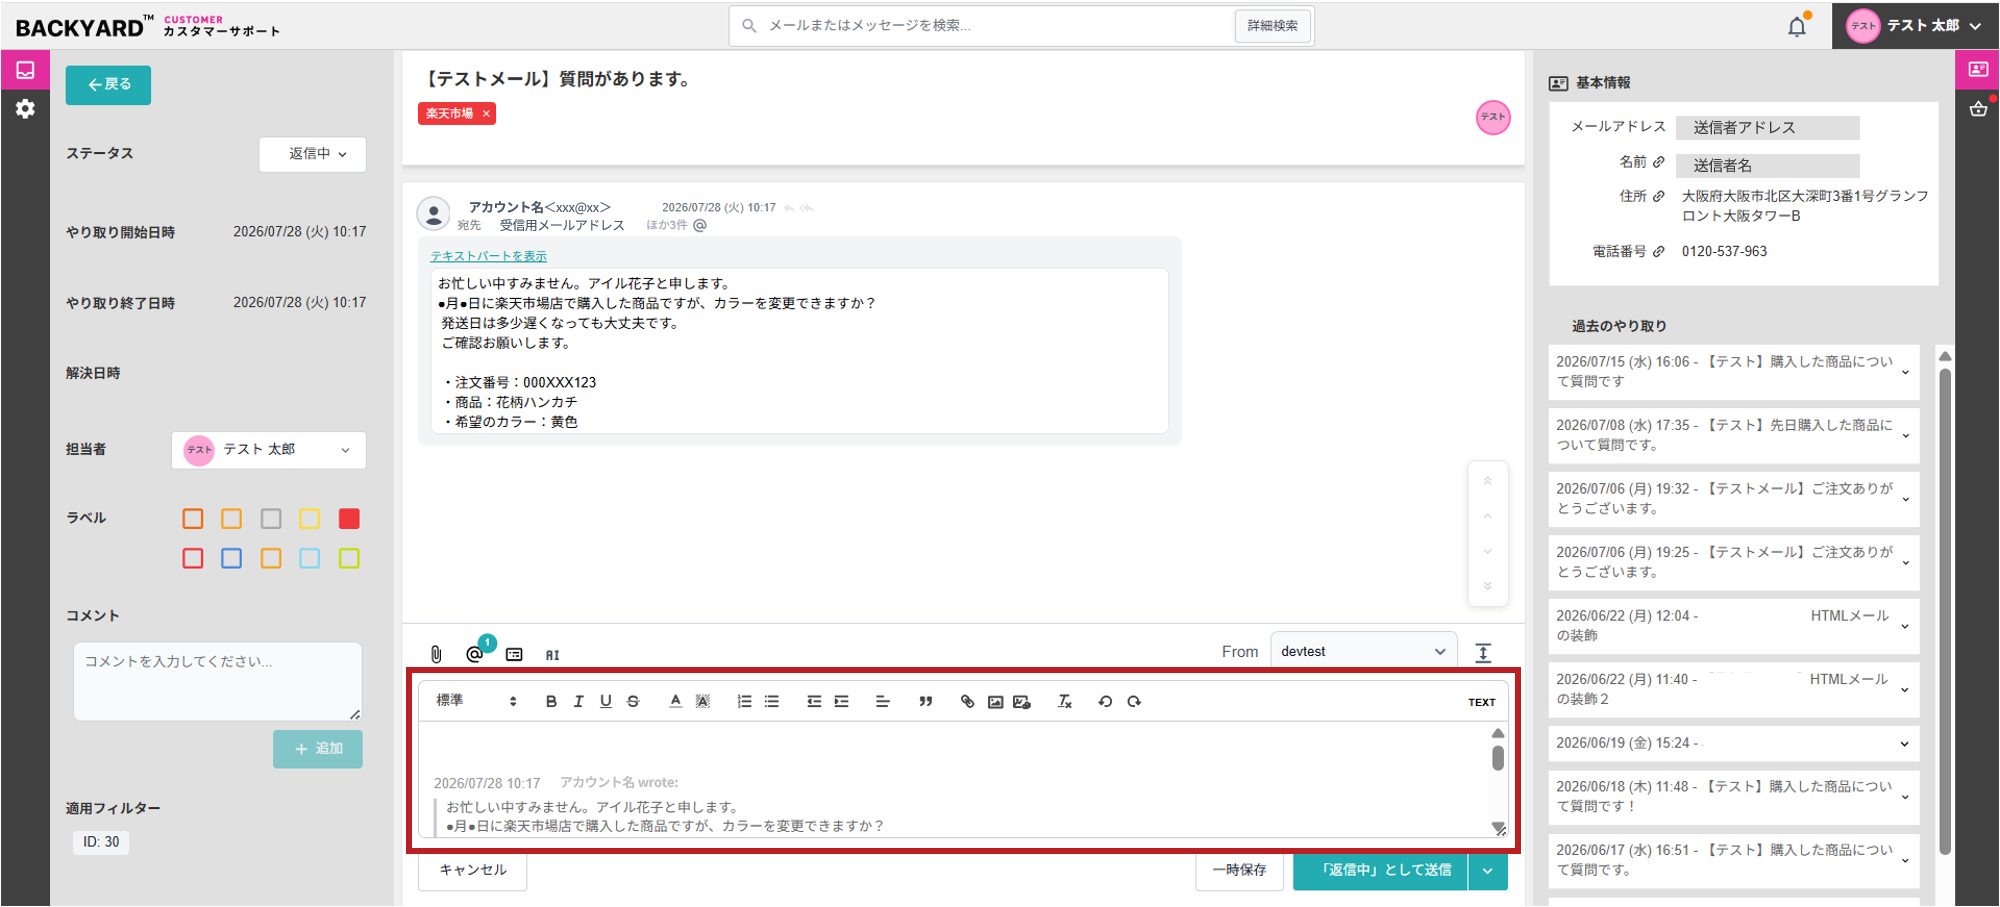This screenshot has width=2000, height=907.
Task: Toggle bold formatting in the editor
Action: point(551,702)
